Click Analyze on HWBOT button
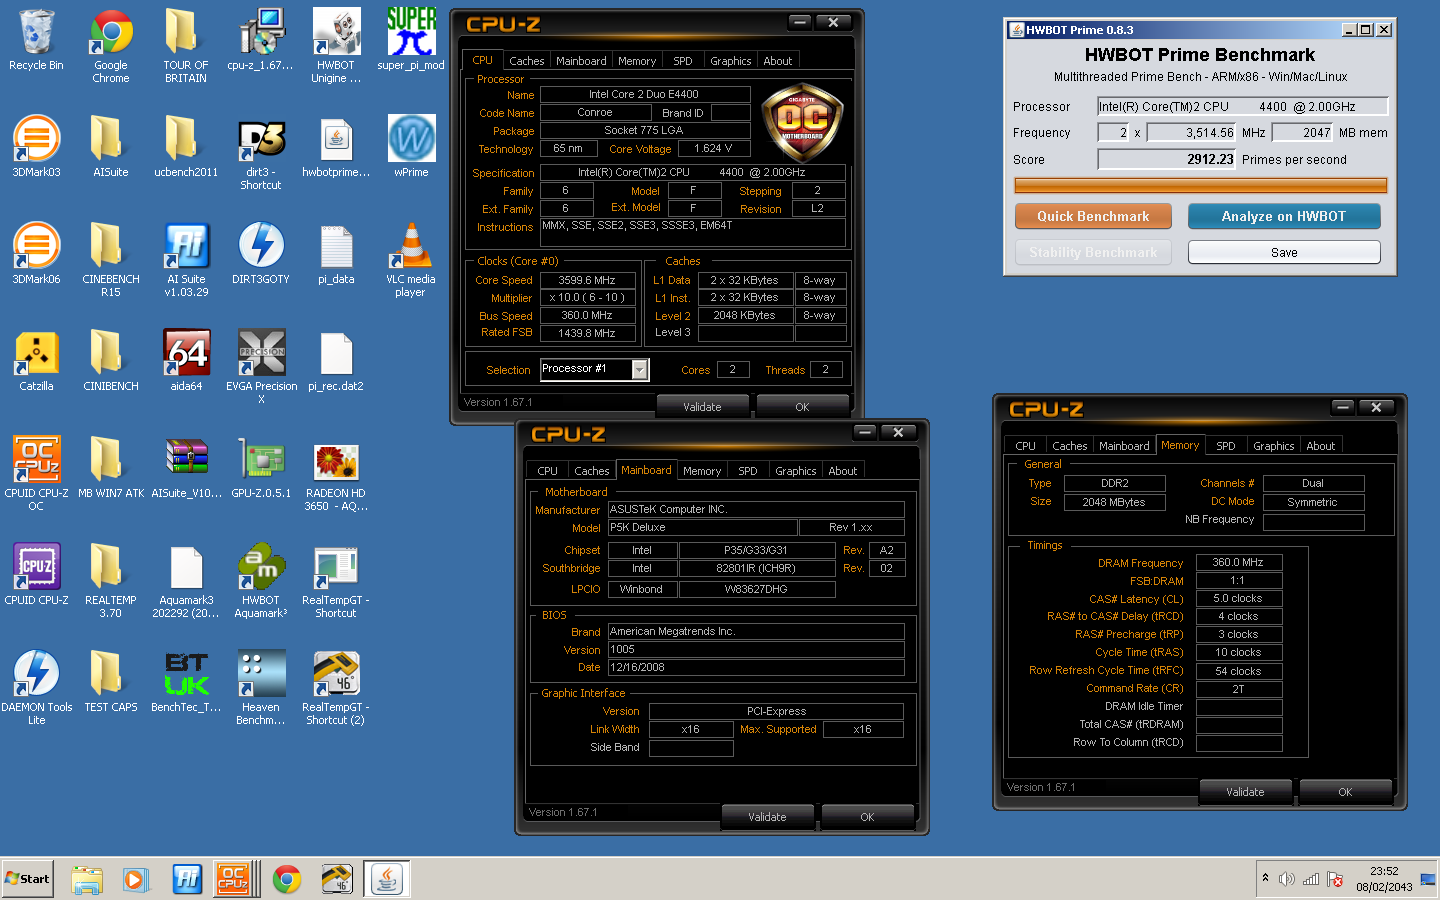The height and width of the screenshot is (900, 1440). click(x=1284, y=216)
